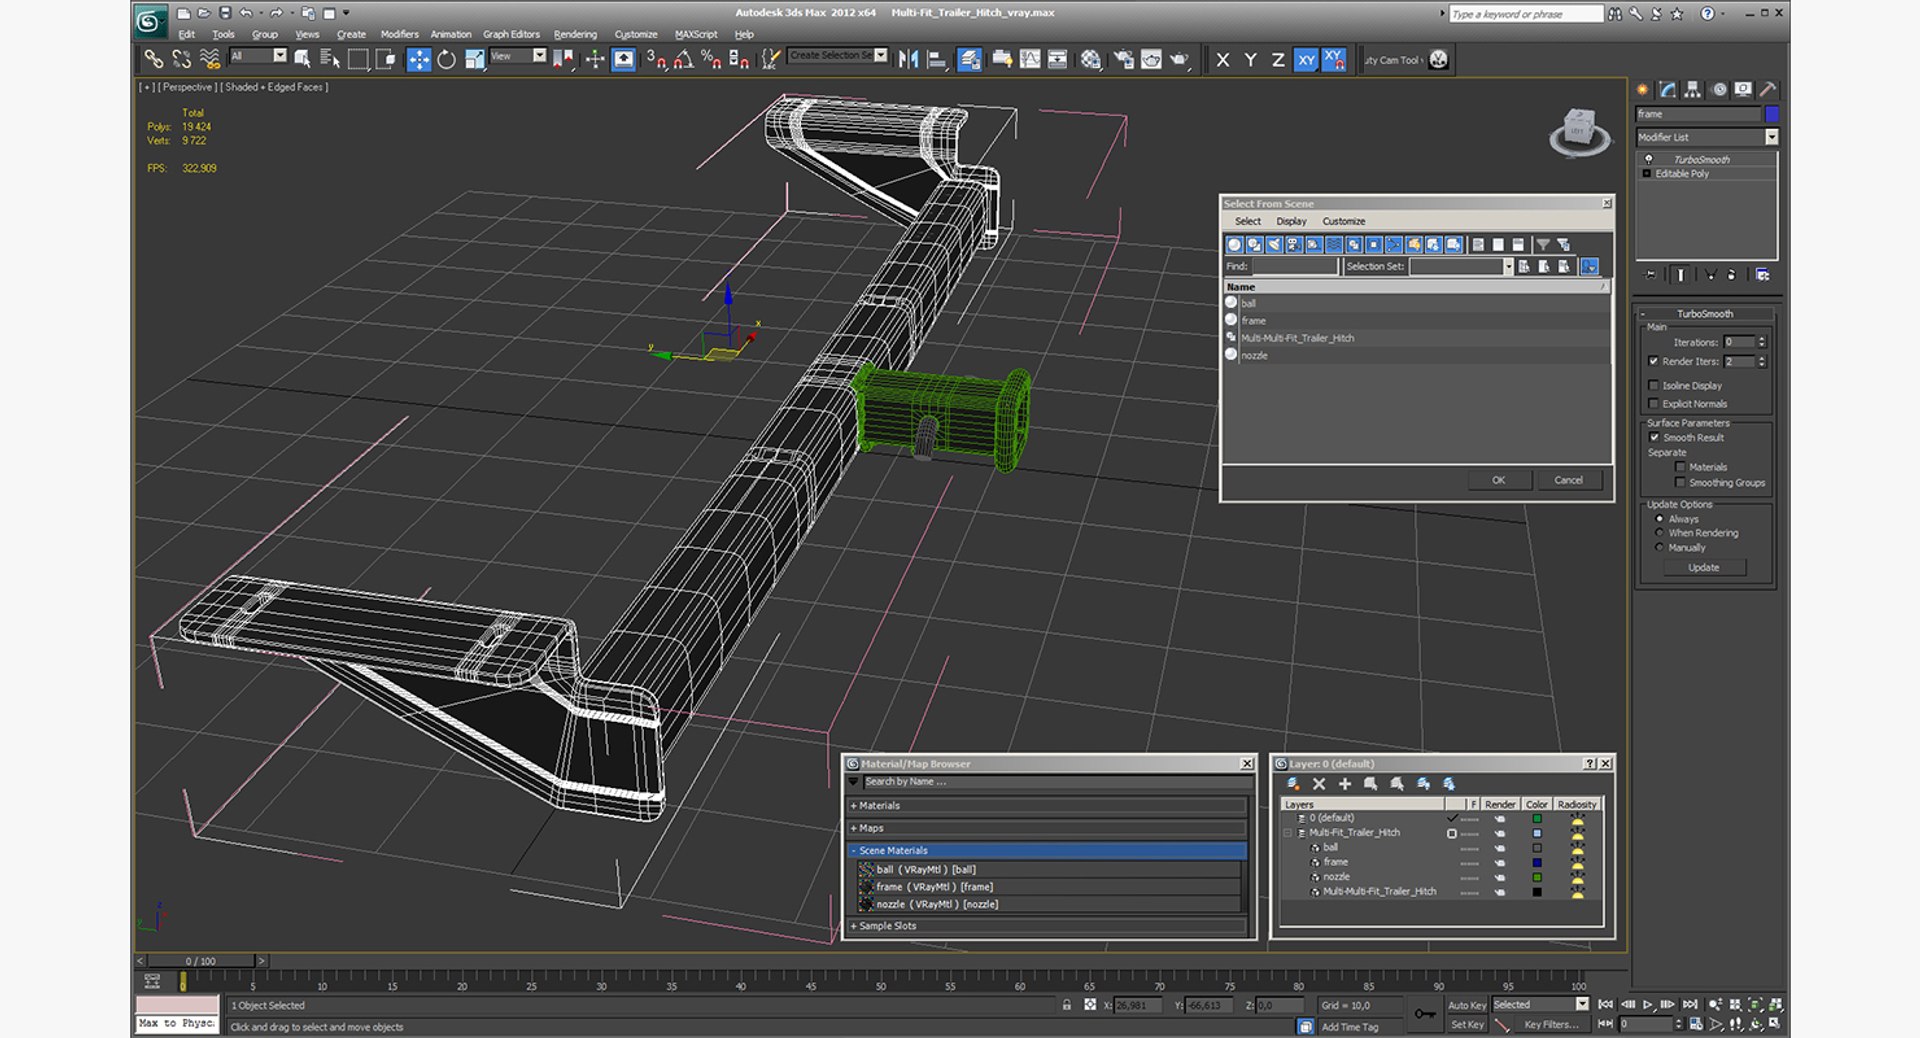Click the TurboSmooth Update button

[1704, 567]
